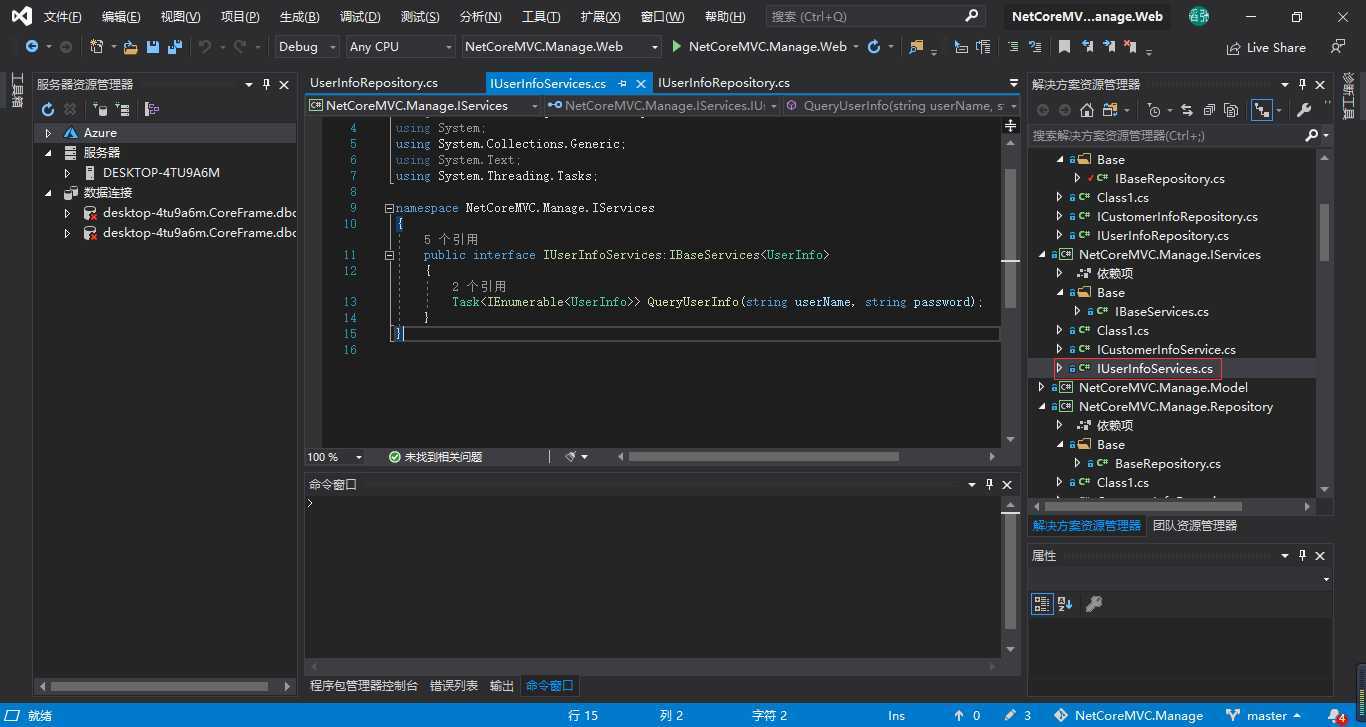
Task: Open the feedback icon next to Live Share
Action: coord(1338,47)
